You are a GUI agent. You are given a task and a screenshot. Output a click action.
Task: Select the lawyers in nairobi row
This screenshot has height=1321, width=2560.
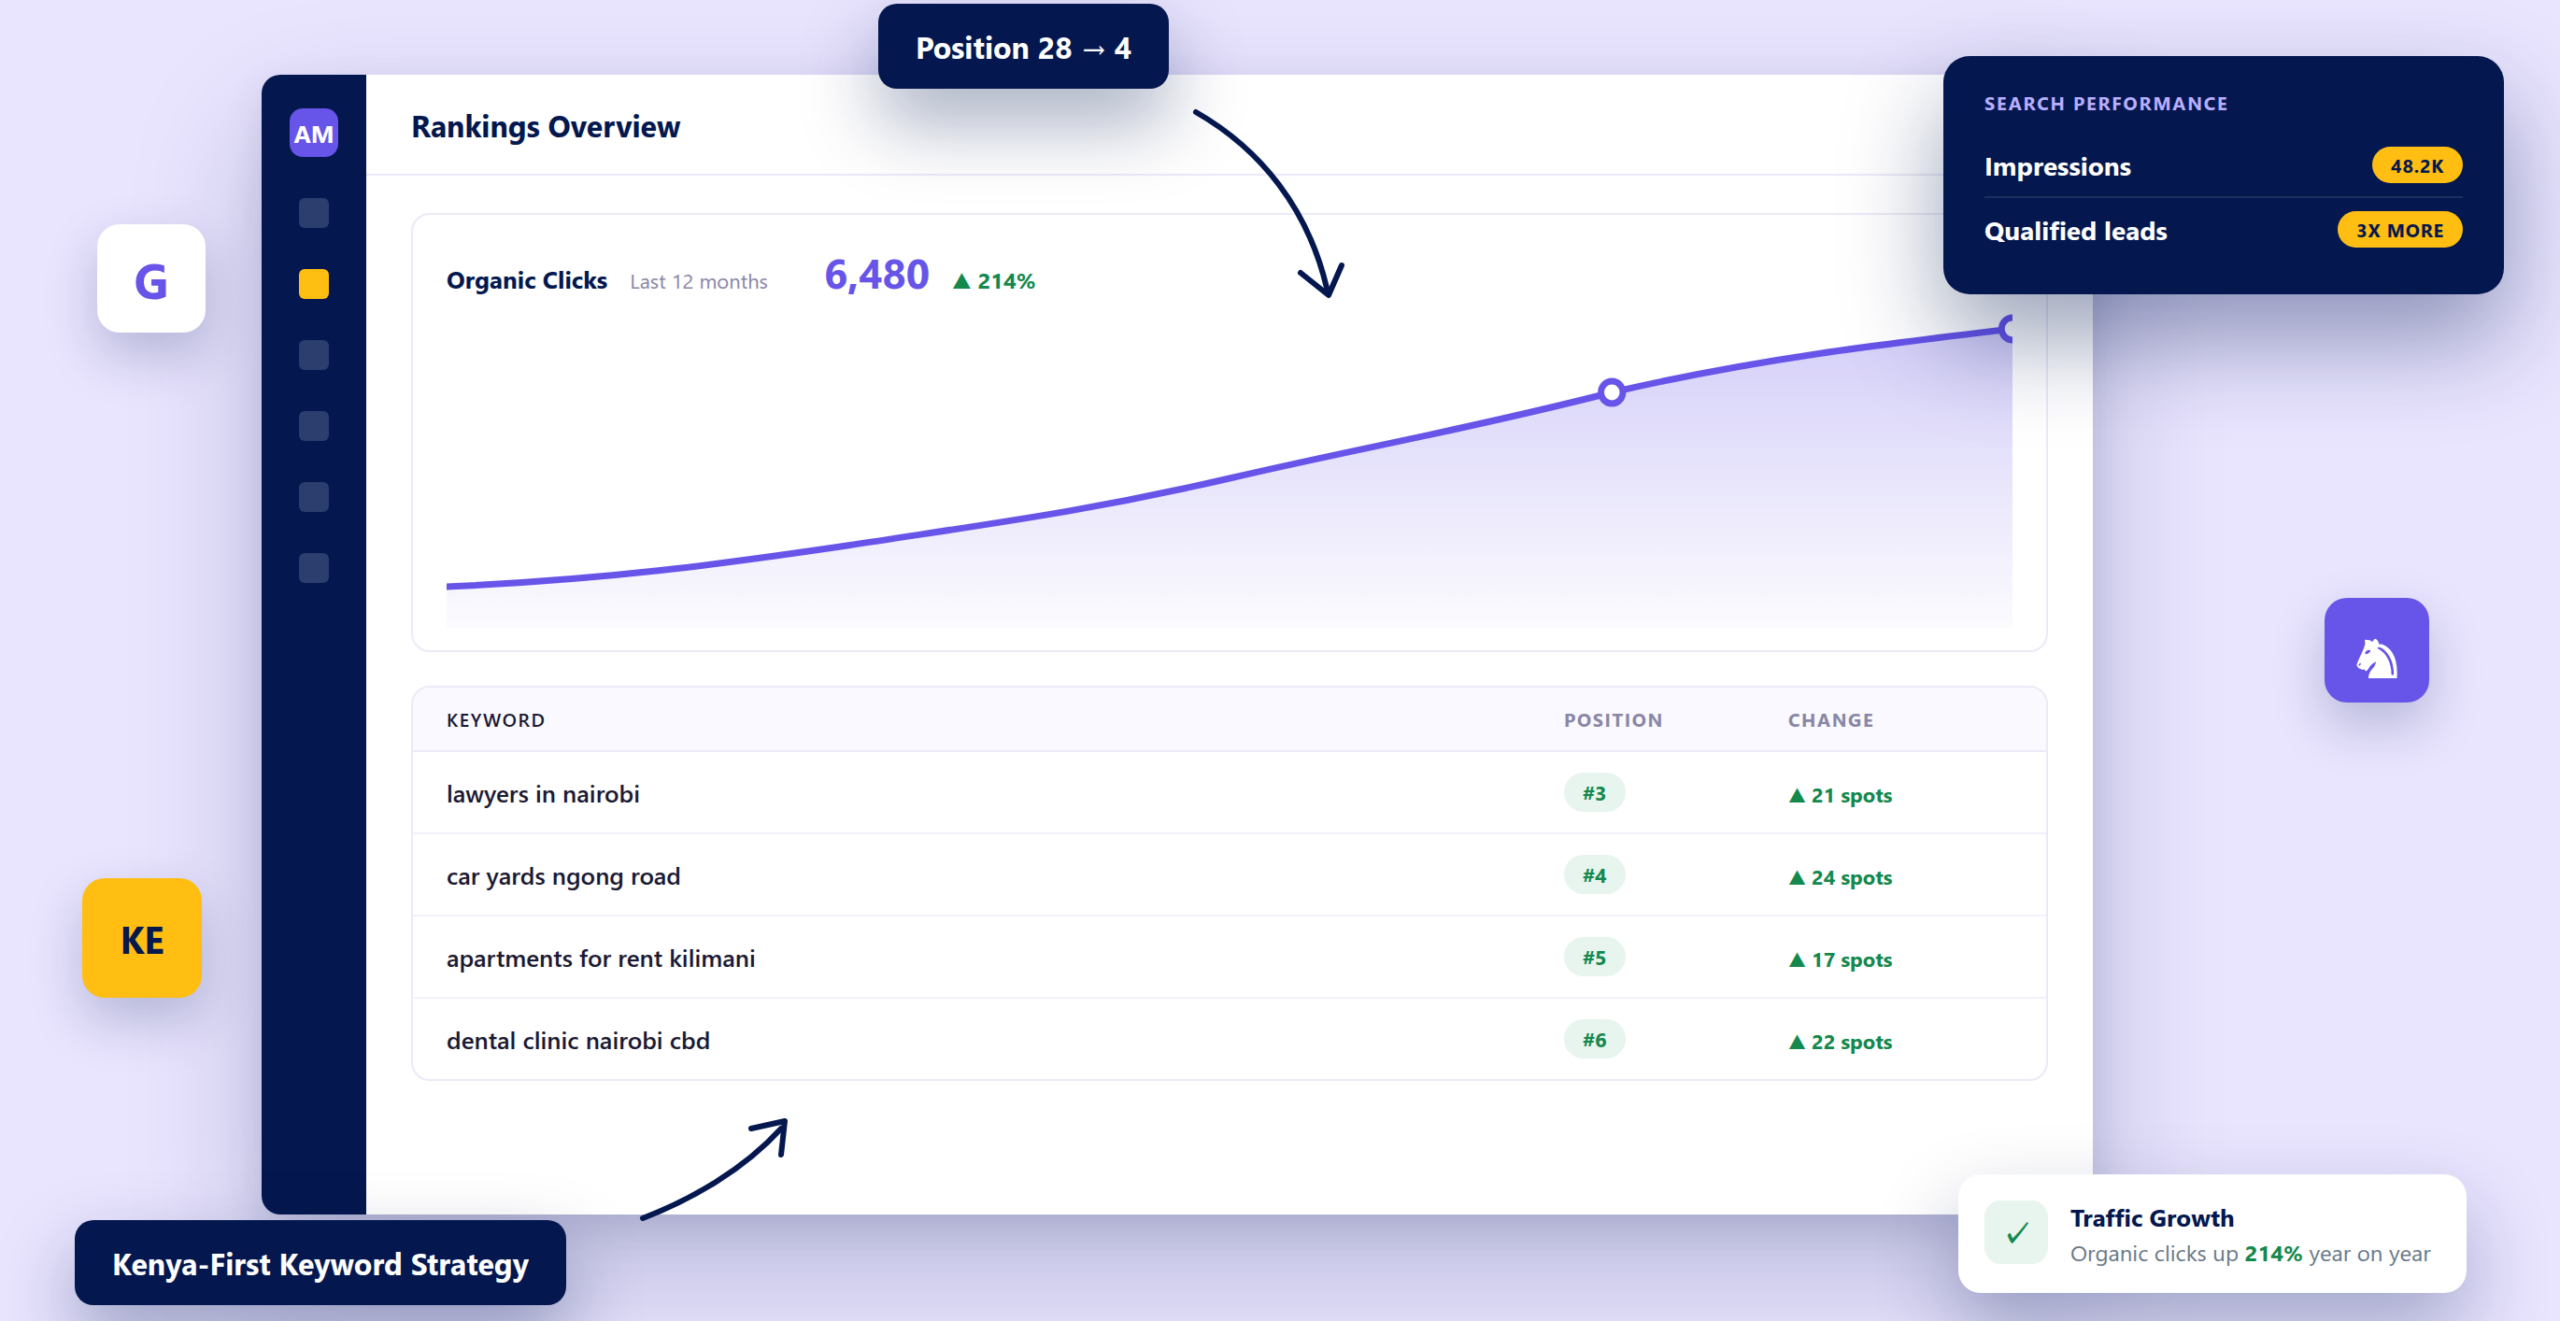[1229, 793]
